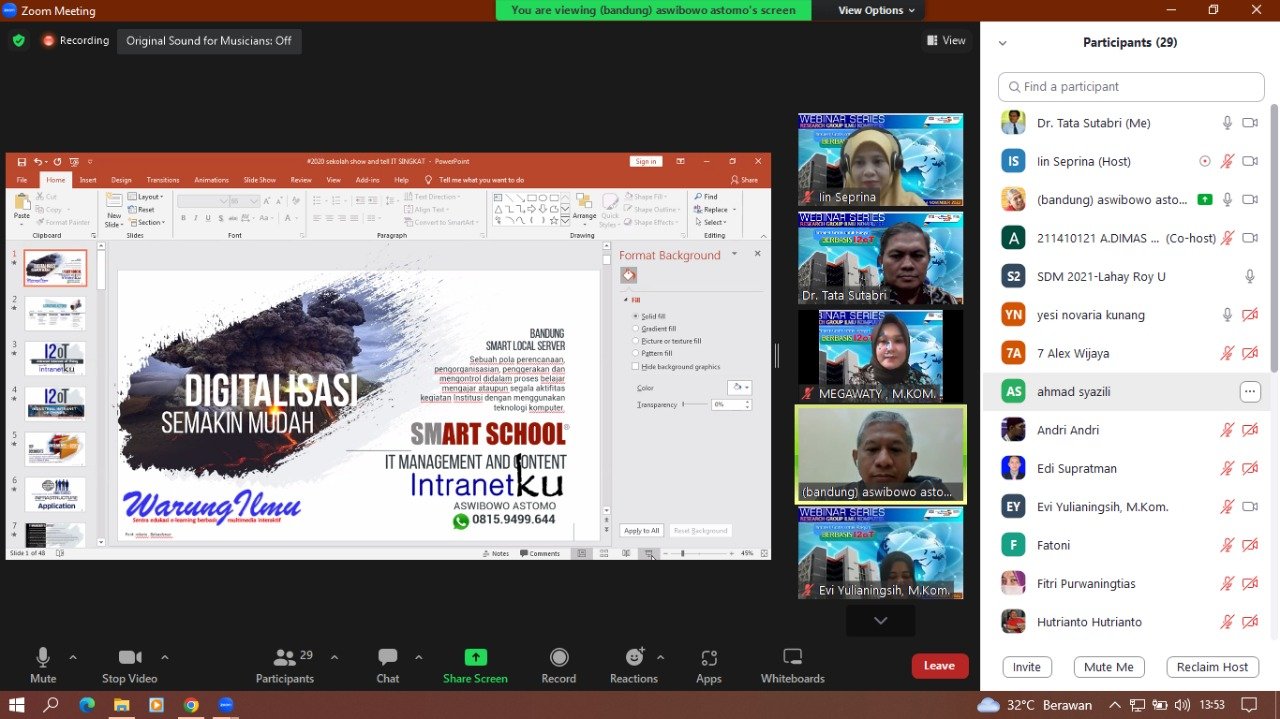Click the more options button for ahmad syazili

coord(1250,392)
